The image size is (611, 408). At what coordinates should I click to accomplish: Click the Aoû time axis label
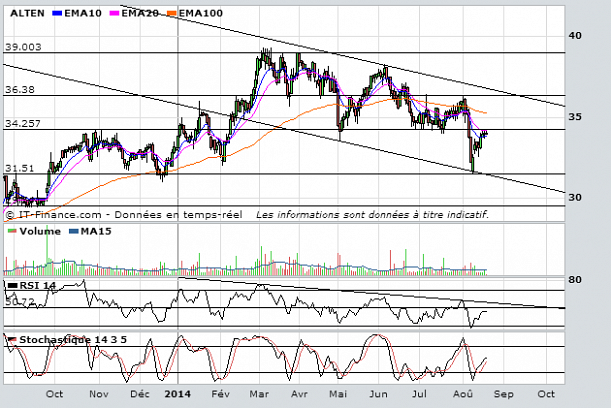[x=463, y=394]
